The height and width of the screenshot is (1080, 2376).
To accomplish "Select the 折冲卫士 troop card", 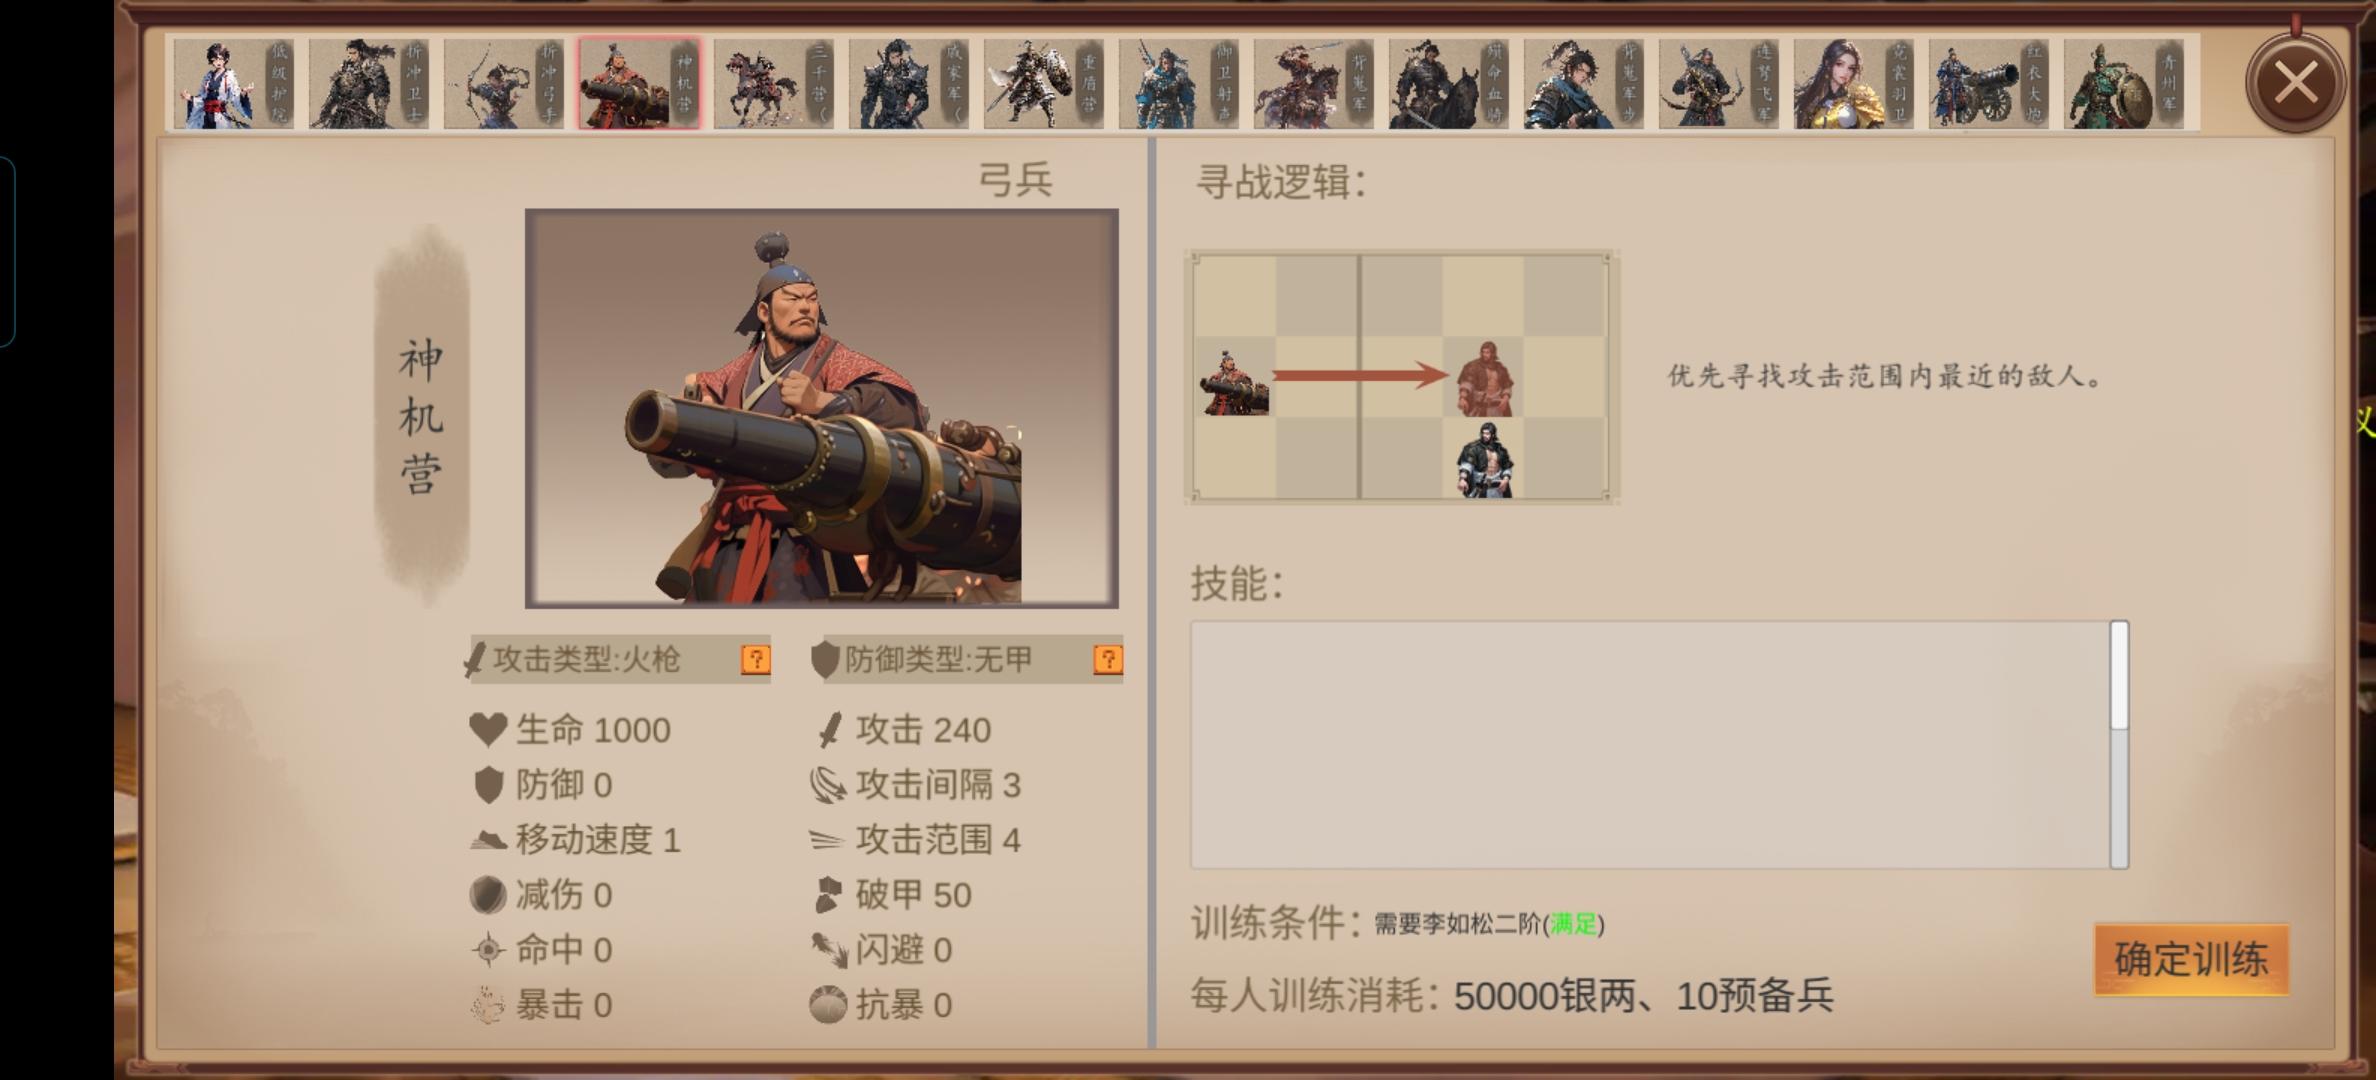I will (x=368, y=84).
